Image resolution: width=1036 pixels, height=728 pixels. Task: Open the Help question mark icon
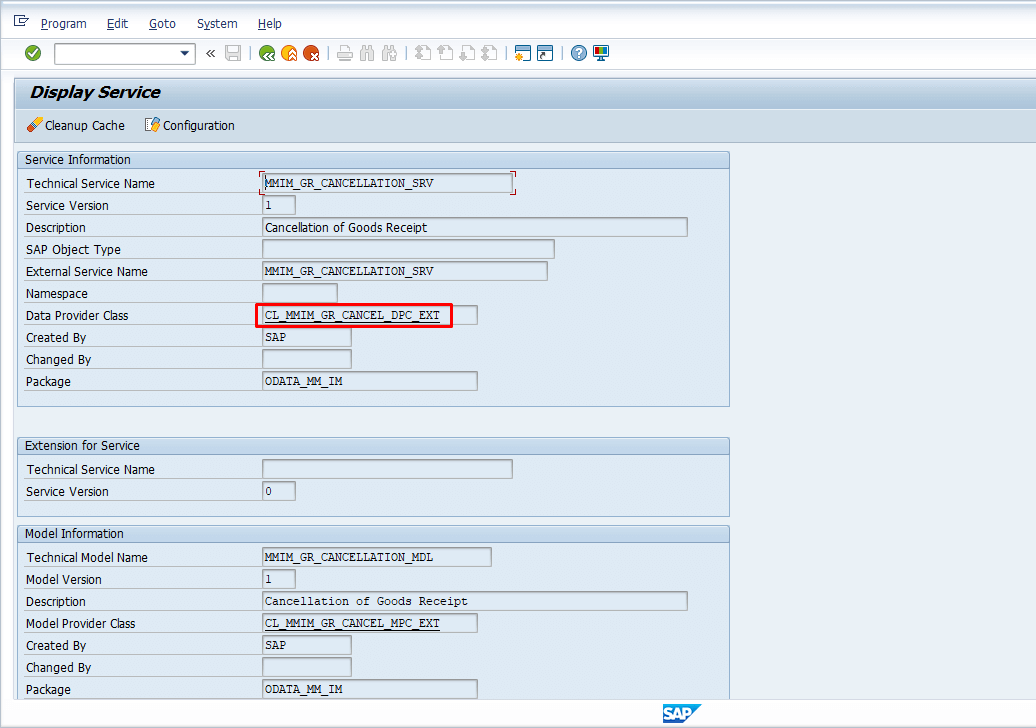578,53
